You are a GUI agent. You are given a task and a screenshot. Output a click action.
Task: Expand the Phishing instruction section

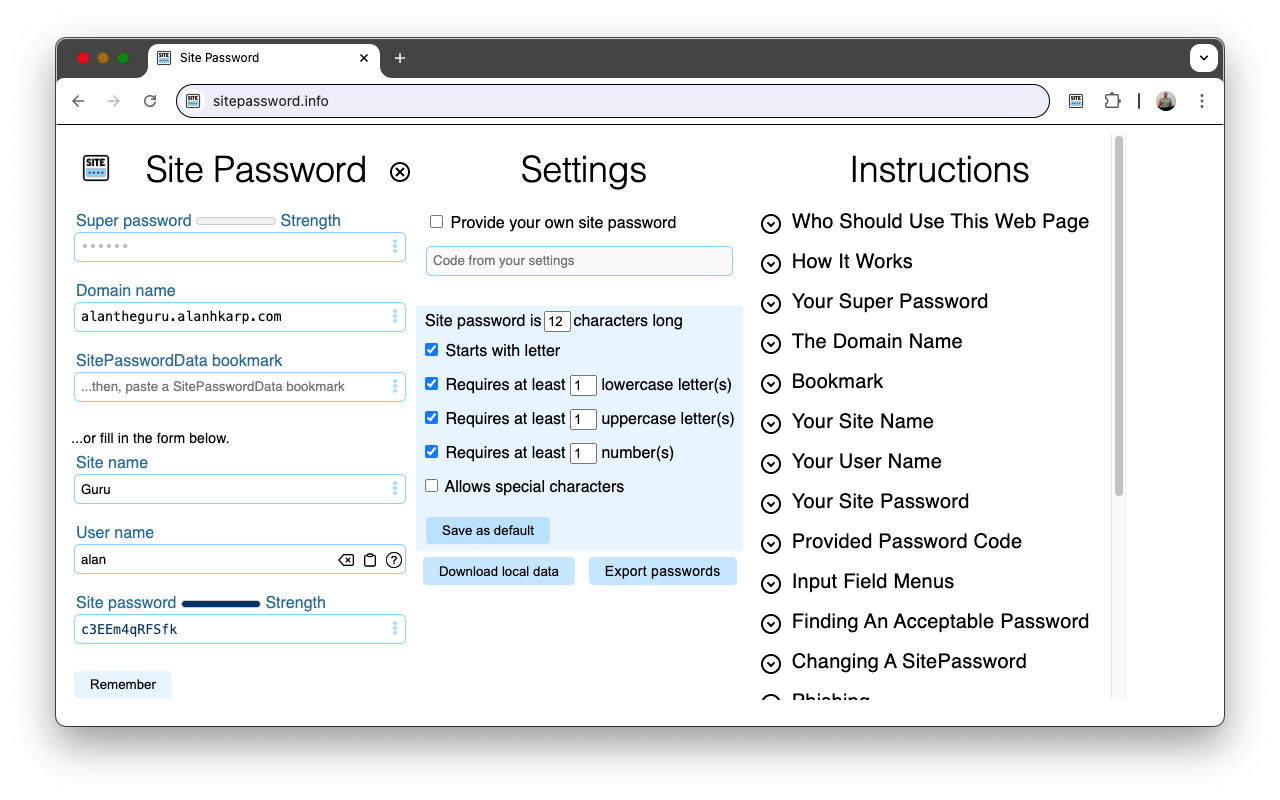(771, 698)
